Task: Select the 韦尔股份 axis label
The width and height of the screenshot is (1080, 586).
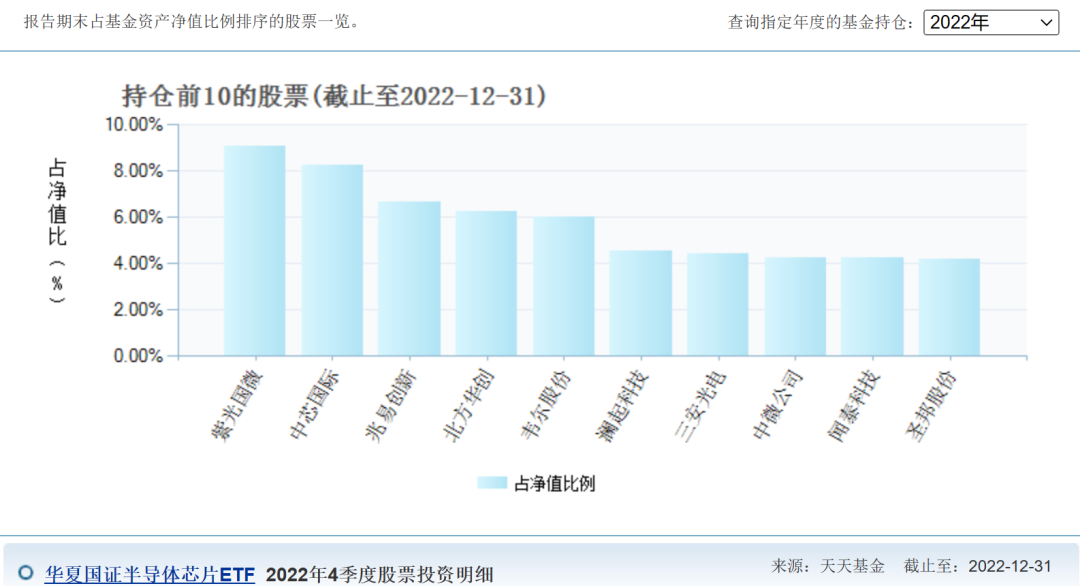Action: pyautogui.click(x=546, y=406)
